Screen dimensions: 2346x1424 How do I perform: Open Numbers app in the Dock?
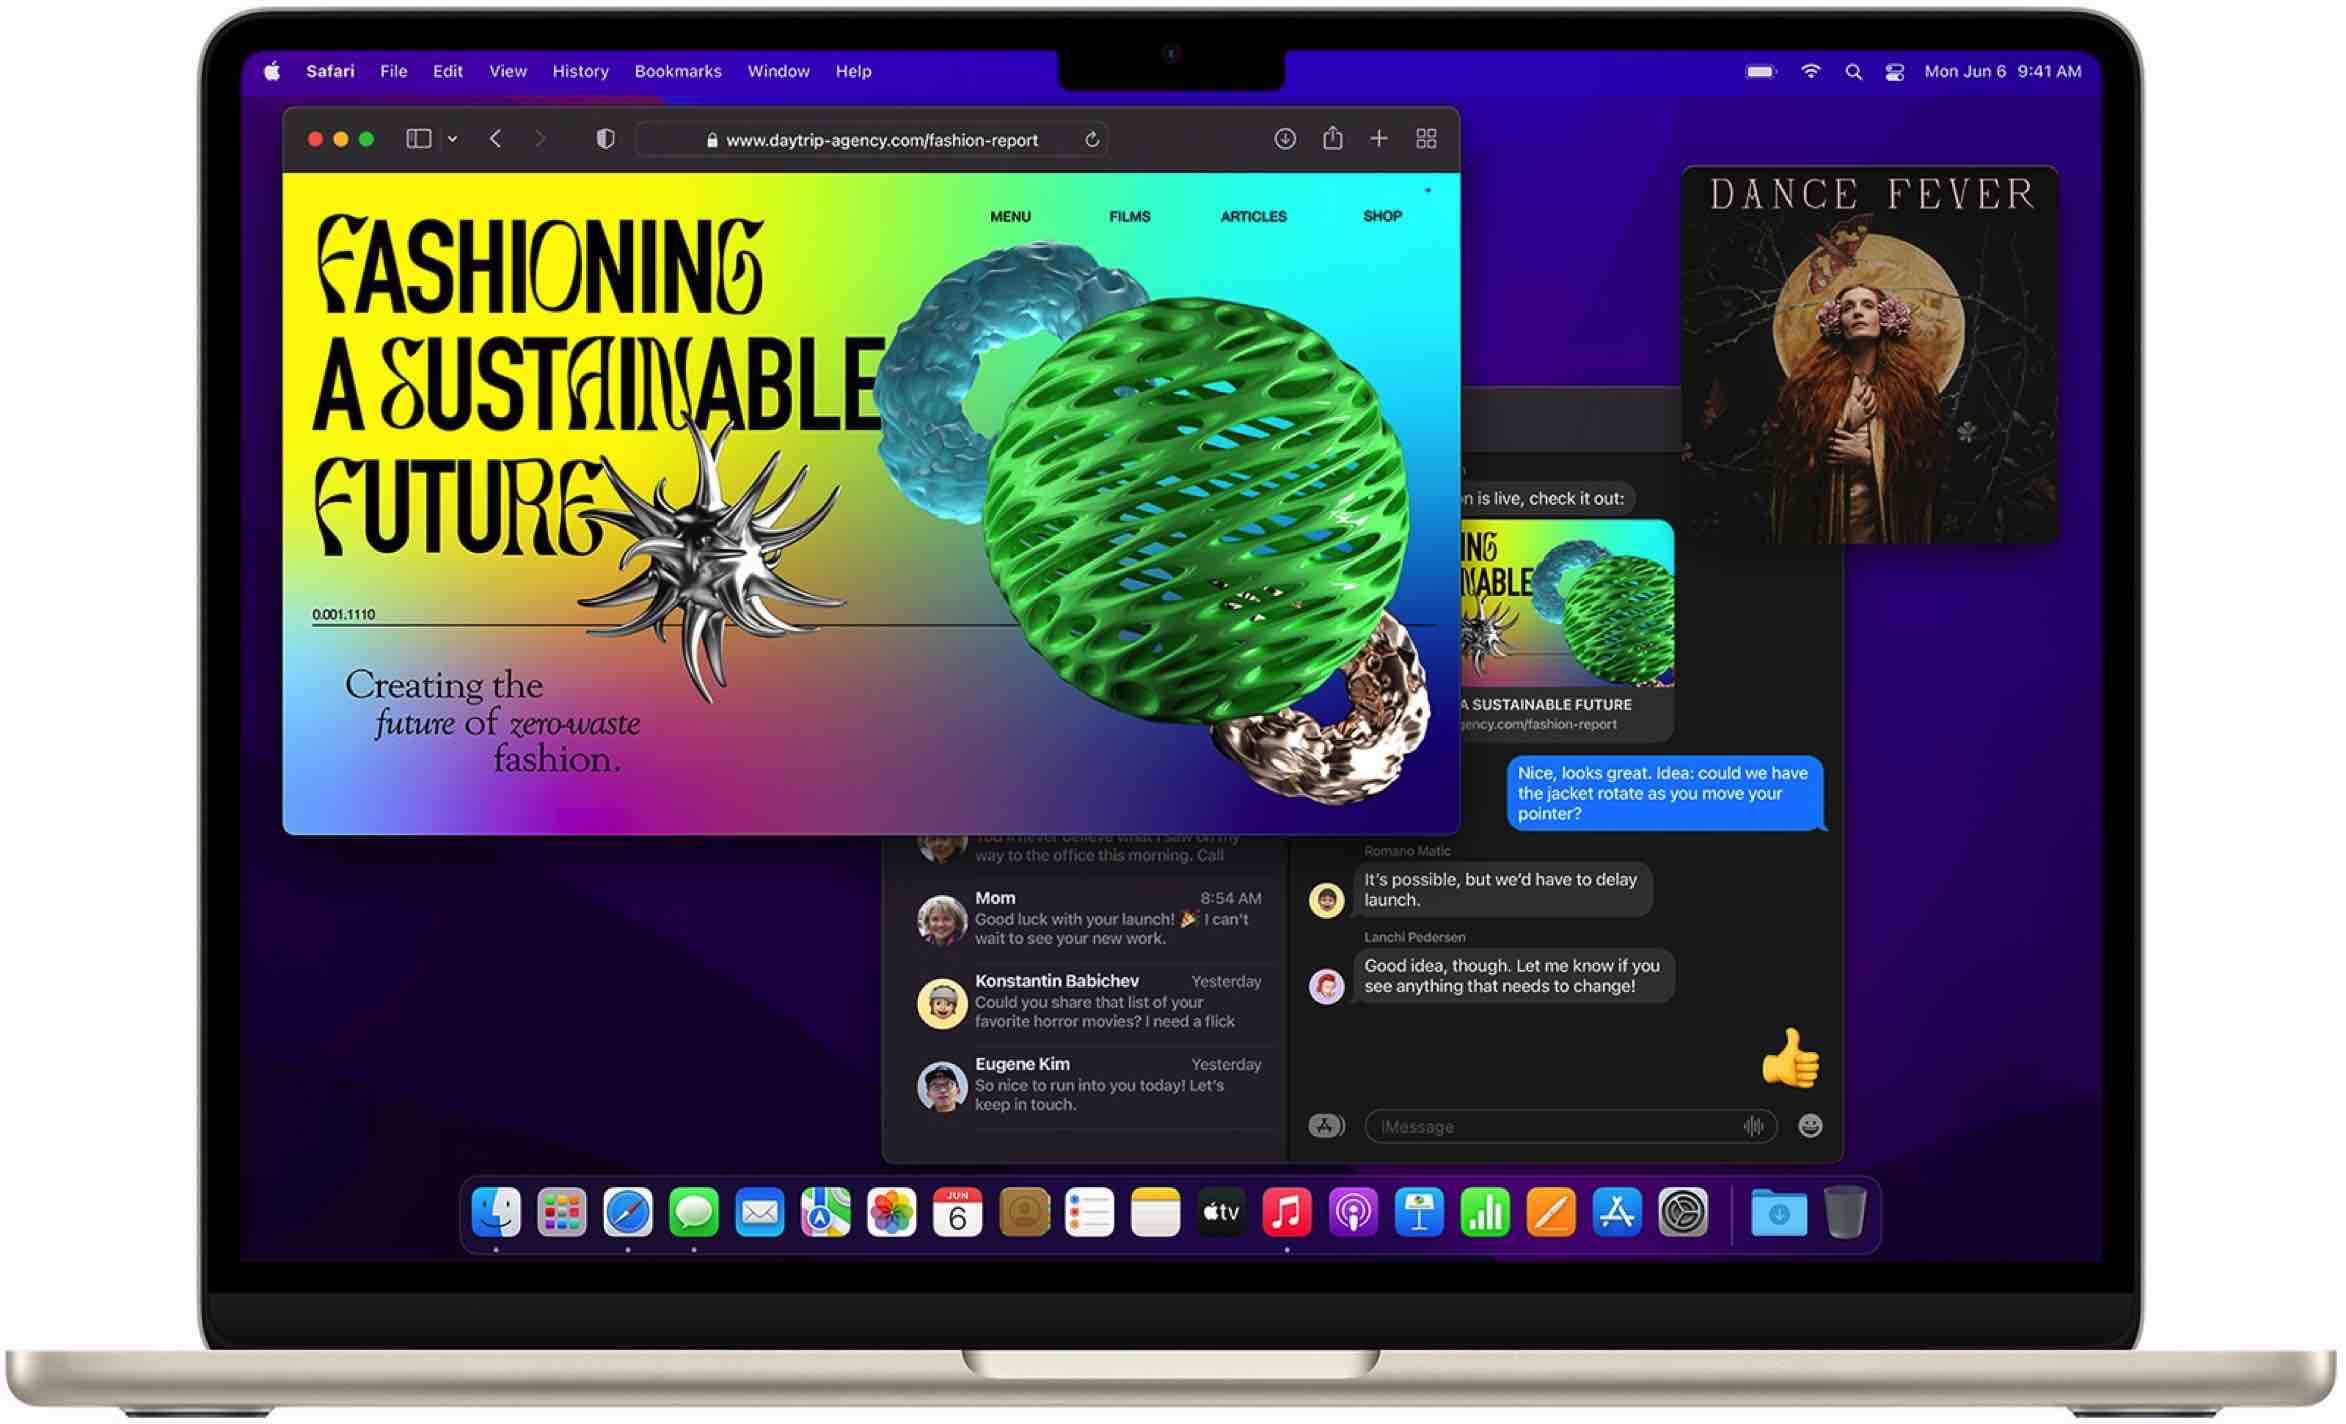click(x=1486, y=1213)
